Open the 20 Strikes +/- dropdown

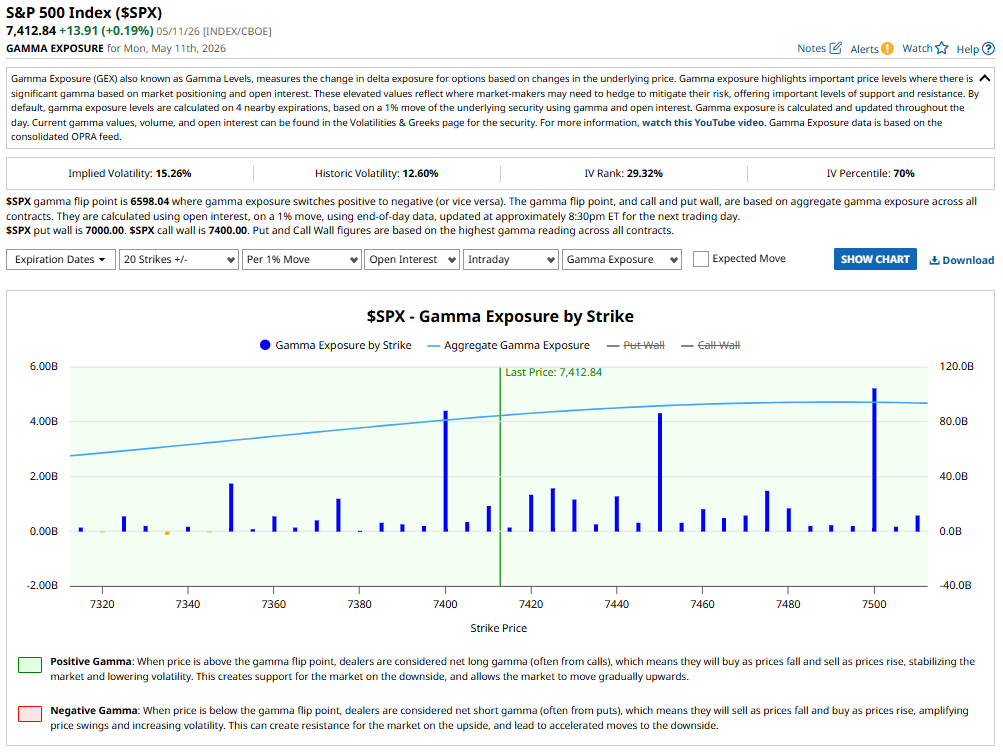(x=178, y=259)
